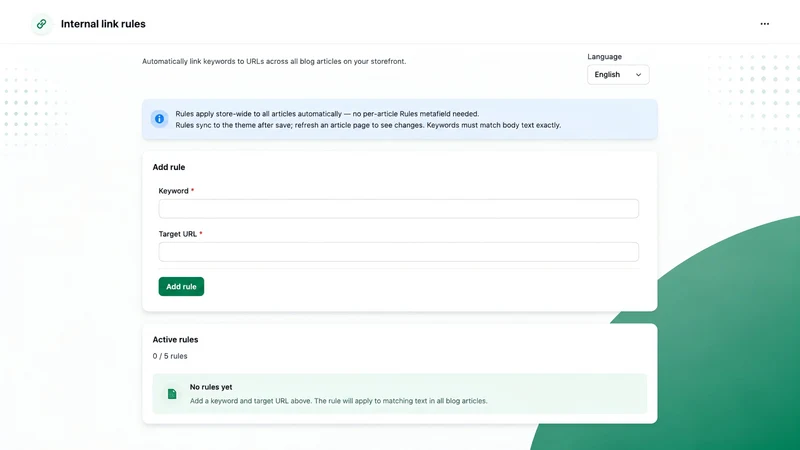The image size is (800, 450).
Task: Click the 'Rules sync to the theme' info line
Action: coord(368,125)
